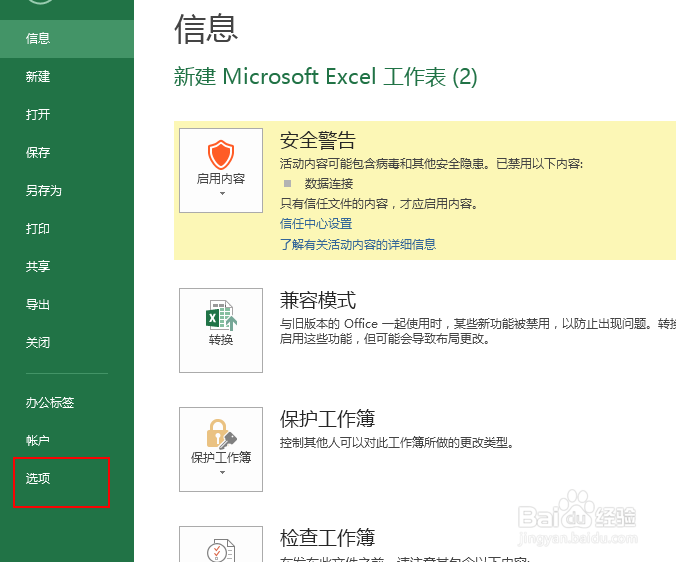Click the 检查工作簿 document check icon
This screenshot has height=562, width=676.
click(x=221, y=550)
